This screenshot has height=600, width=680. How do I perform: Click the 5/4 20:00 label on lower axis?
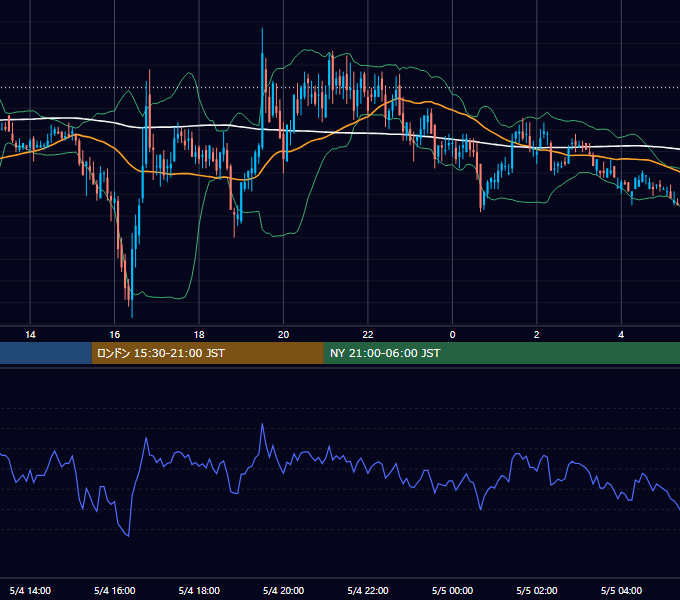(283, 590)
